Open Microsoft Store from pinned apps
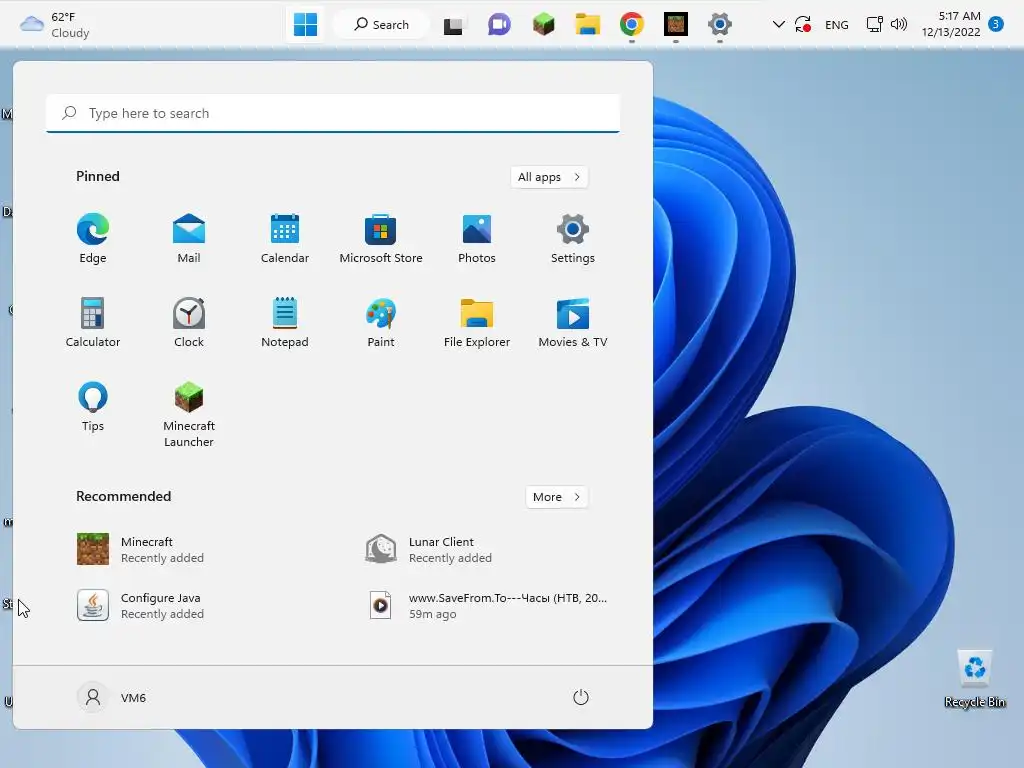The height and width of the screenshot is (768, 1024). coord(381,238)
